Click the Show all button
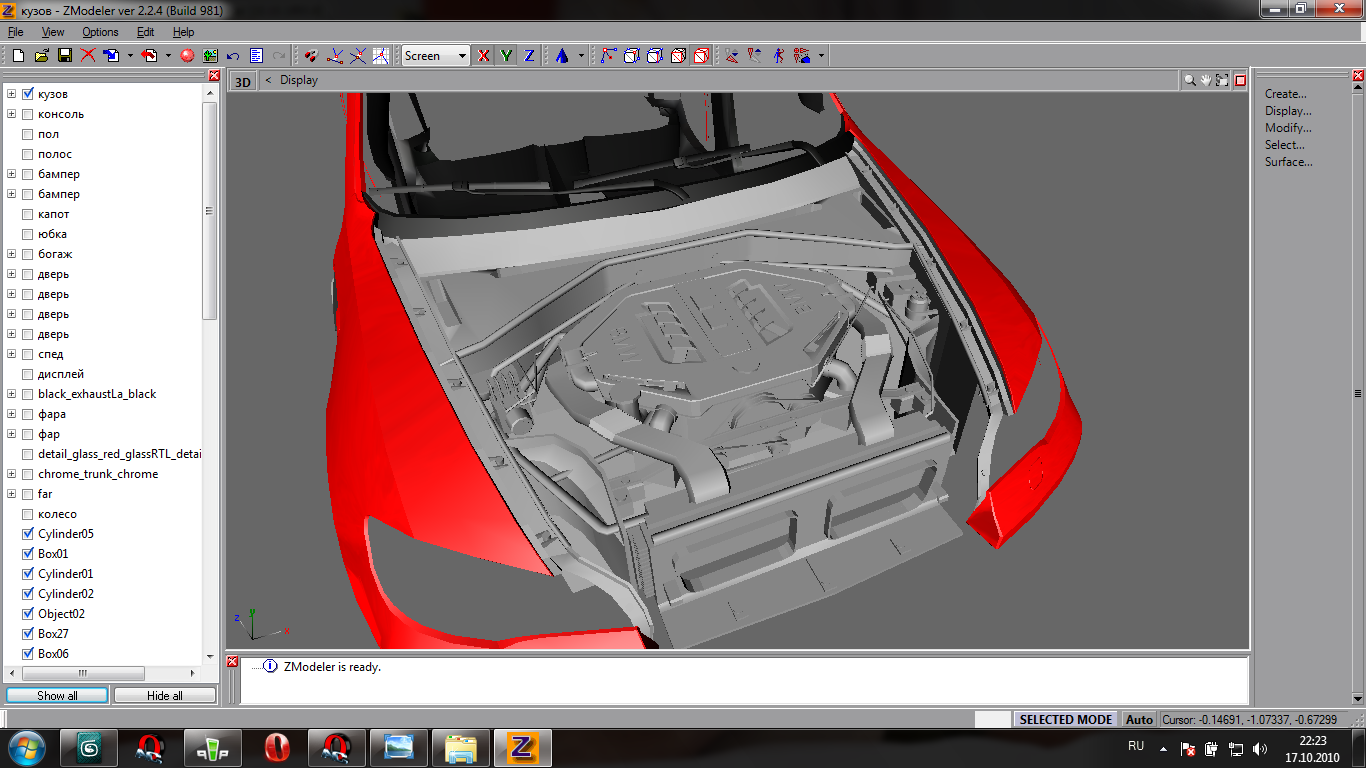This screenshot has height=768, width=1366. point(57,695)
